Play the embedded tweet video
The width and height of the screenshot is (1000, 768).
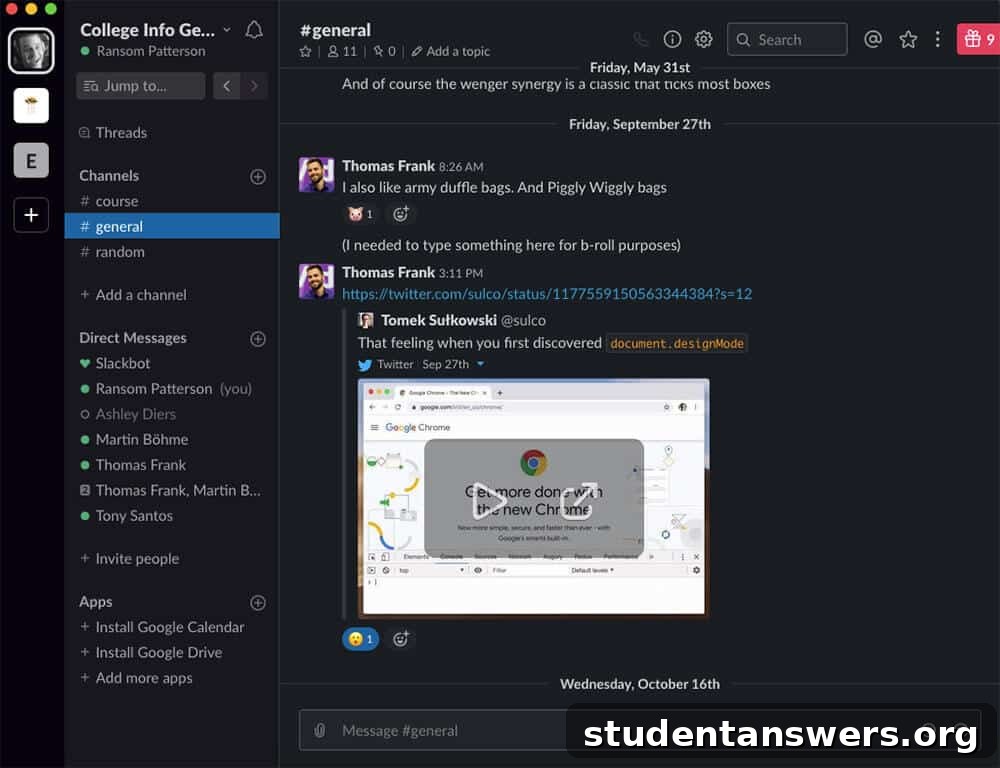pos(489,501)
